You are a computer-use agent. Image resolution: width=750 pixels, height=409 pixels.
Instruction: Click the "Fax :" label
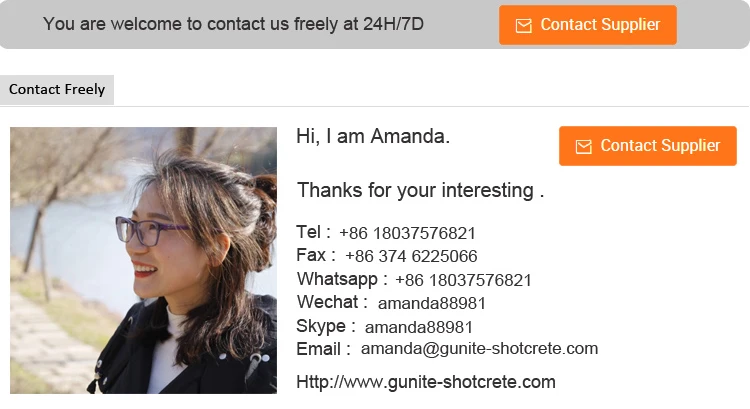pos(316,256)
